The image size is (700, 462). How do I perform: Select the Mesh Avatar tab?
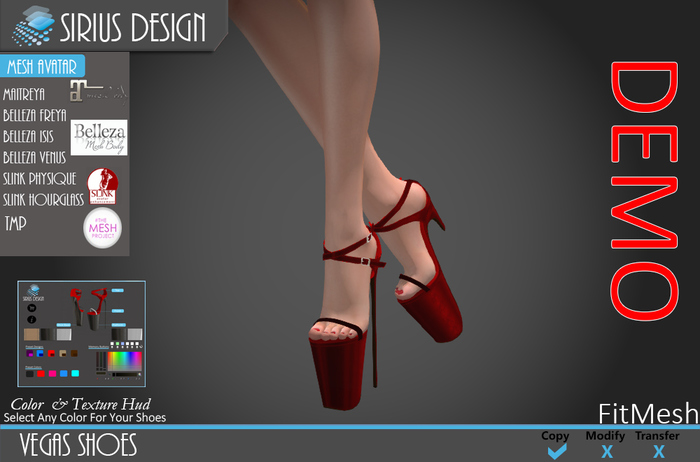[42, 67]
